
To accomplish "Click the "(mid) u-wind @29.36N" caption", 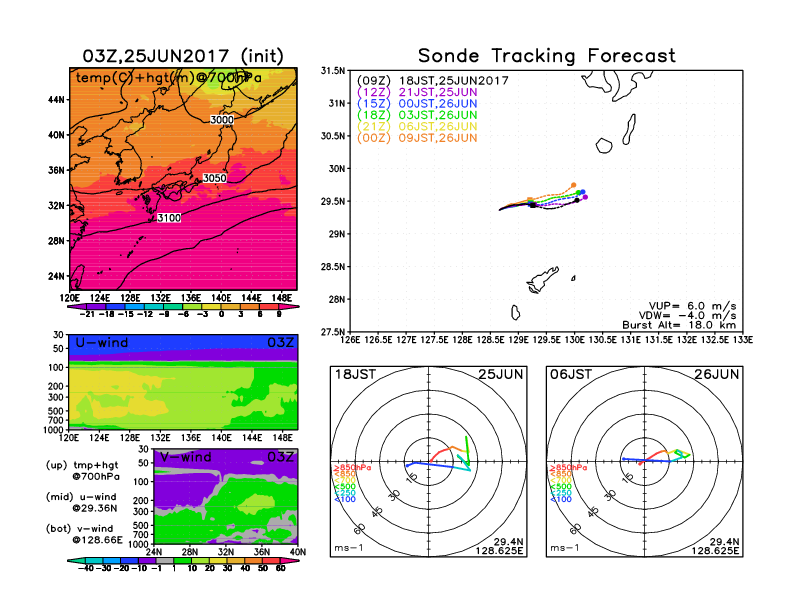I will point(82,502).
